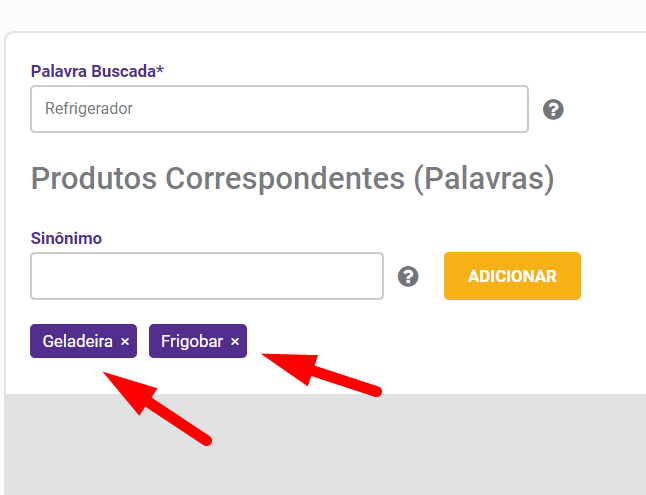This screenshot has width=646, height=495.
Task: Focus the Palavra Buscada text field
Action: point(279,109)
